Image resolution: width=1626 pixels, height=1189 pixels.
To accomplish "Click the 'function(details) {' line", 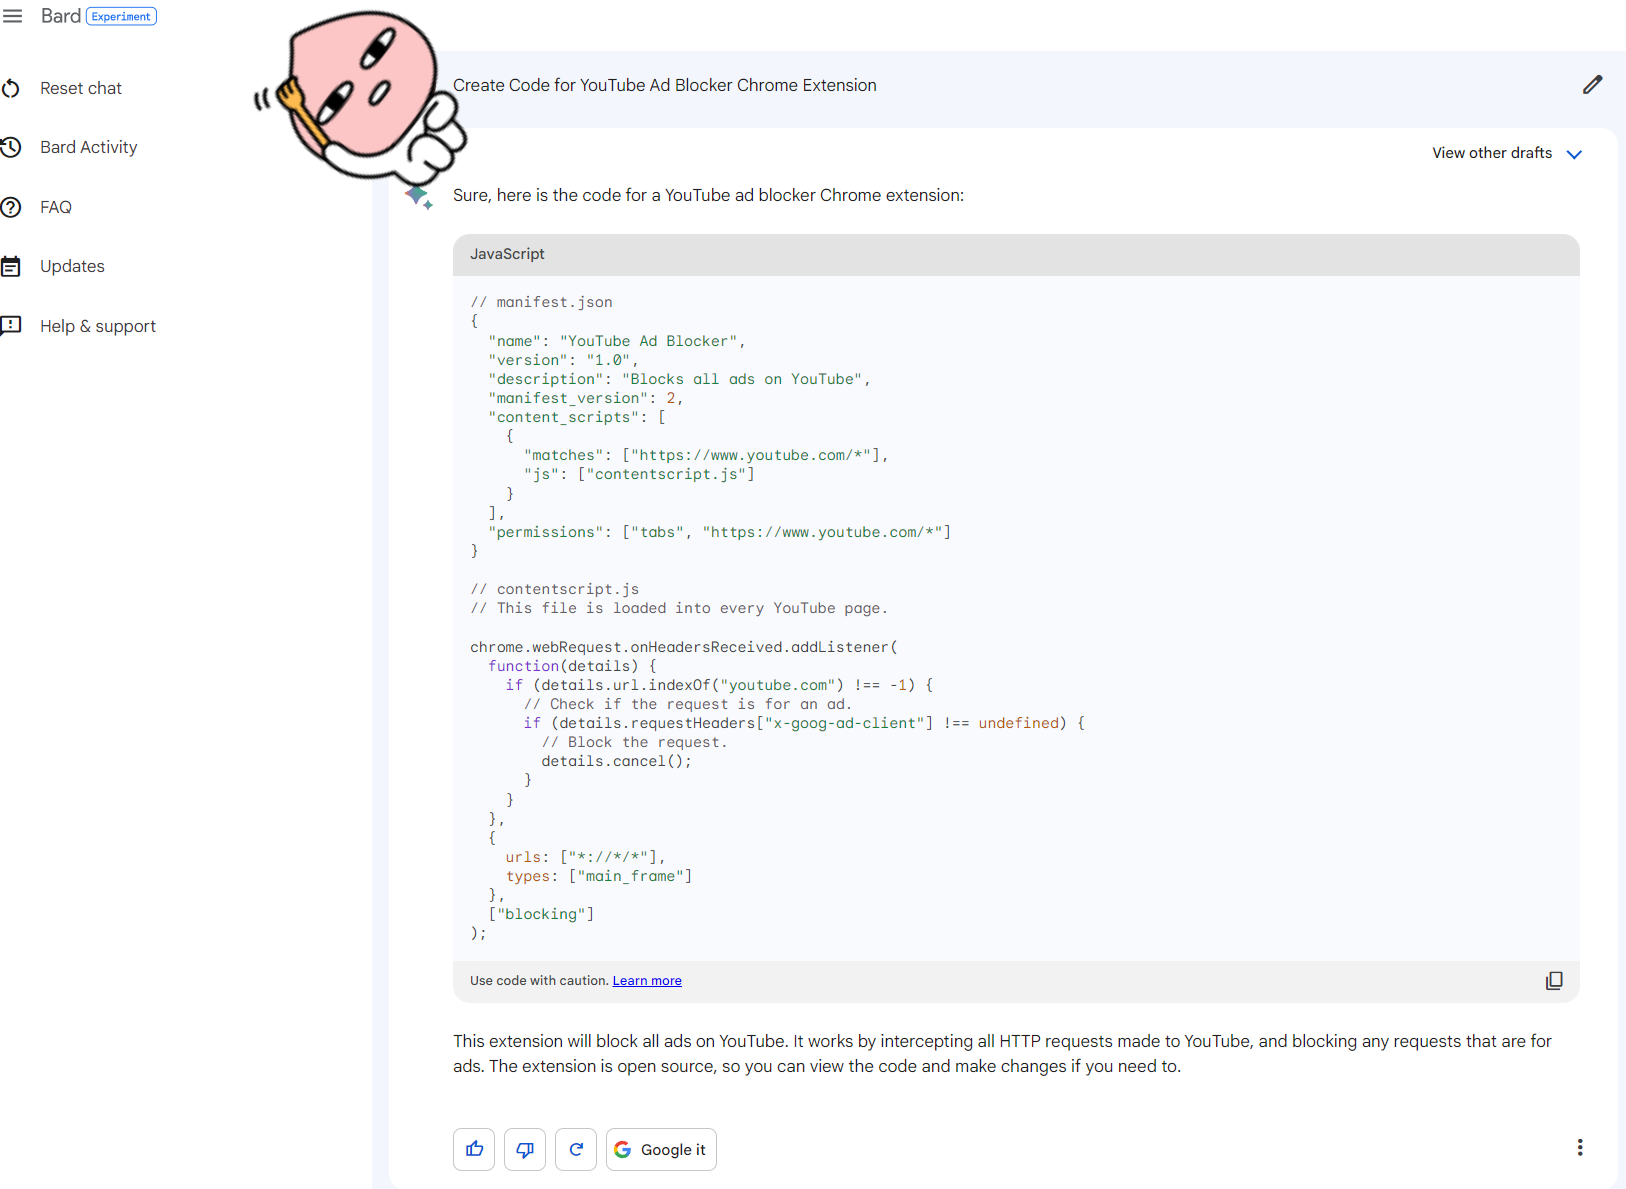I will (572, 666).
